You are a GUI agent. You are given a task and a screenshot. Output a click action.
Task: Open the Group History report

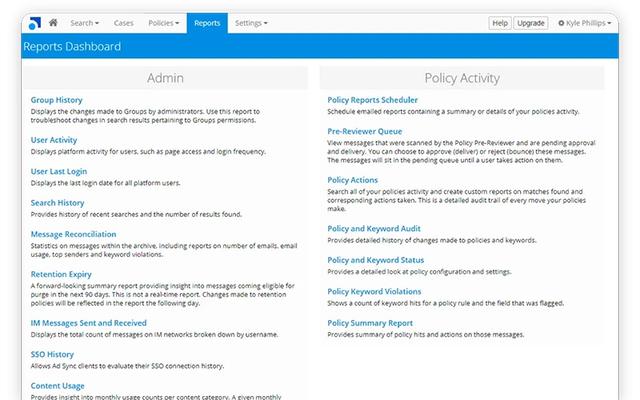click(x=58, y=101)
